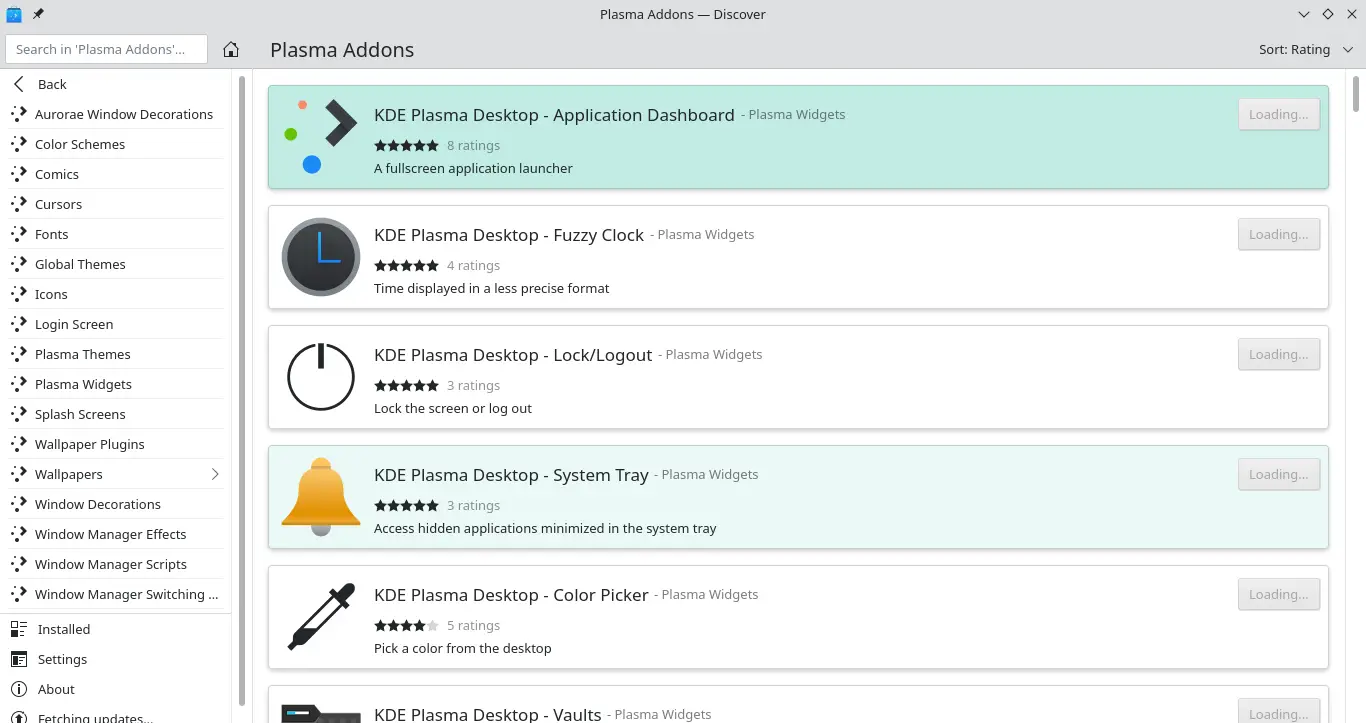Click Loading button for Lock/Logout
Viewport: 1366px width, 723px height.
(x=1278, y=354)
